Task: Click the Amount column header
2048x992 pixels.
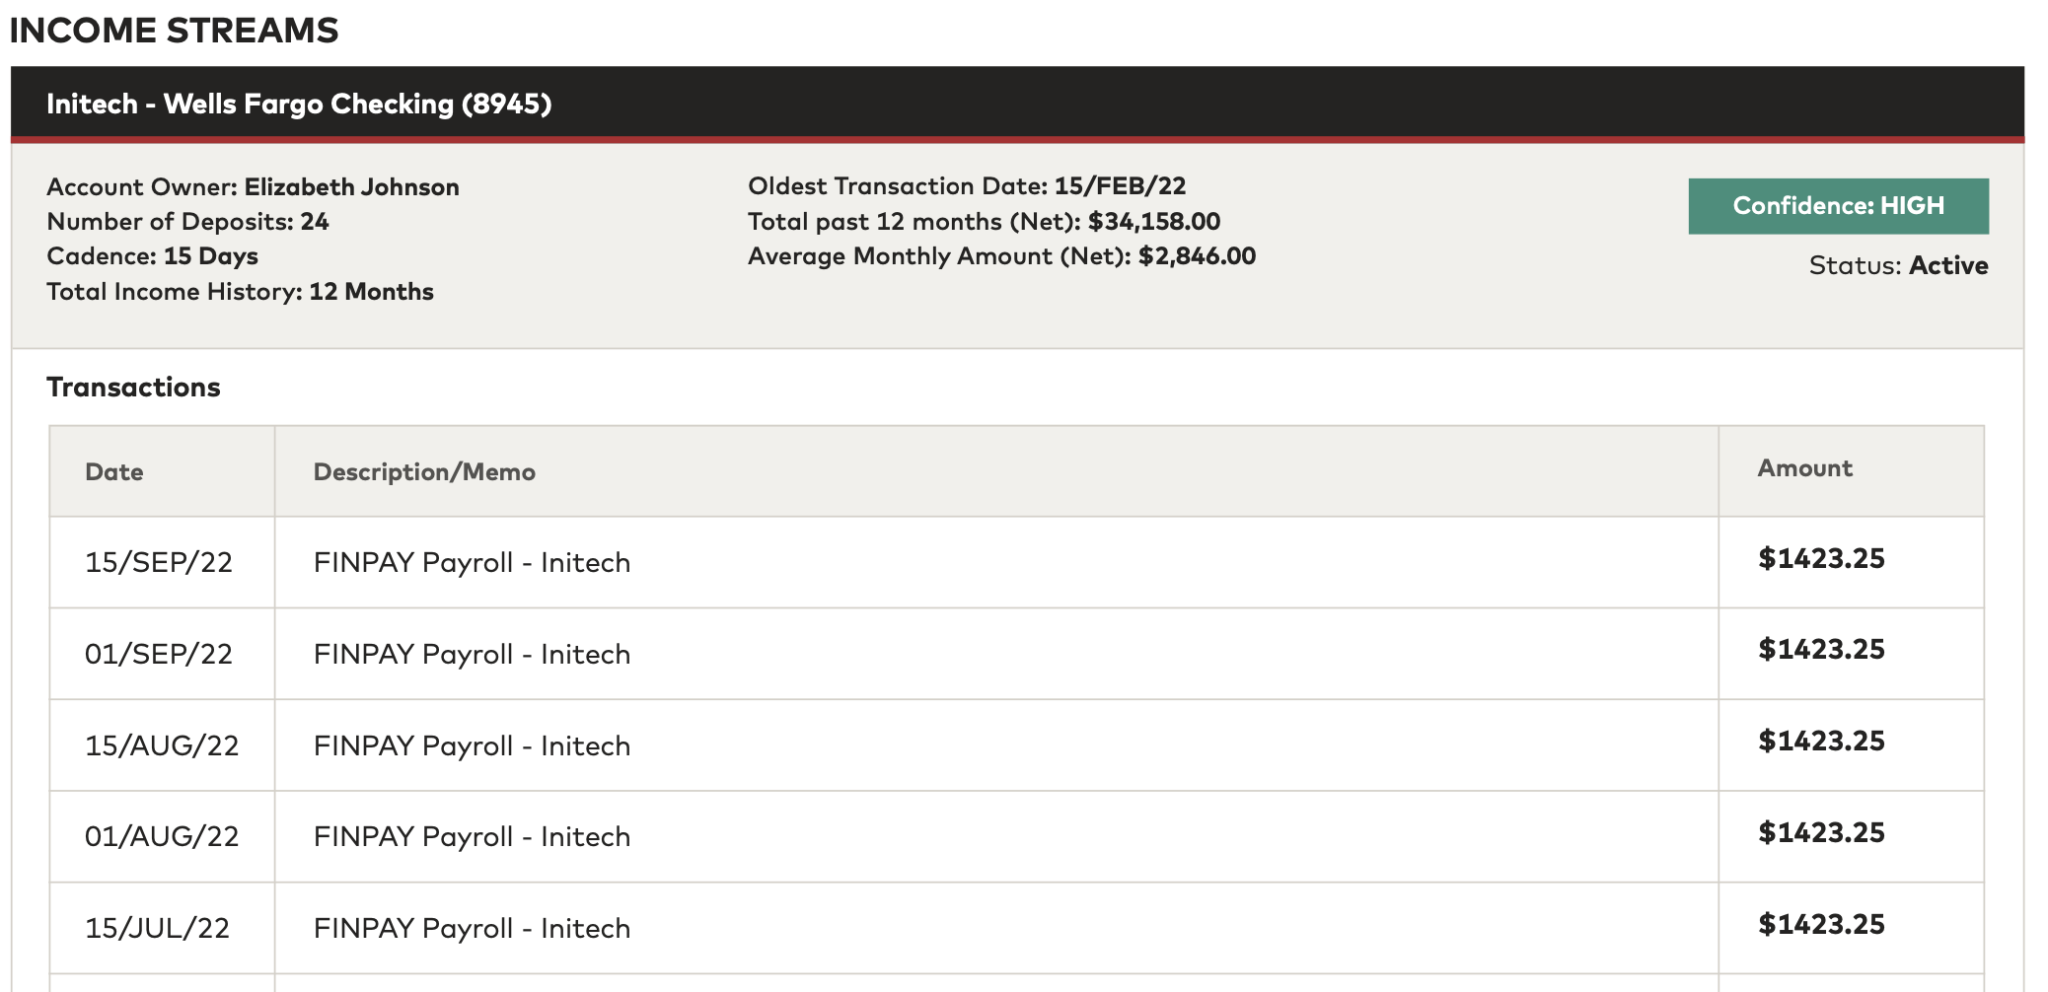Action: point(1804,468)
